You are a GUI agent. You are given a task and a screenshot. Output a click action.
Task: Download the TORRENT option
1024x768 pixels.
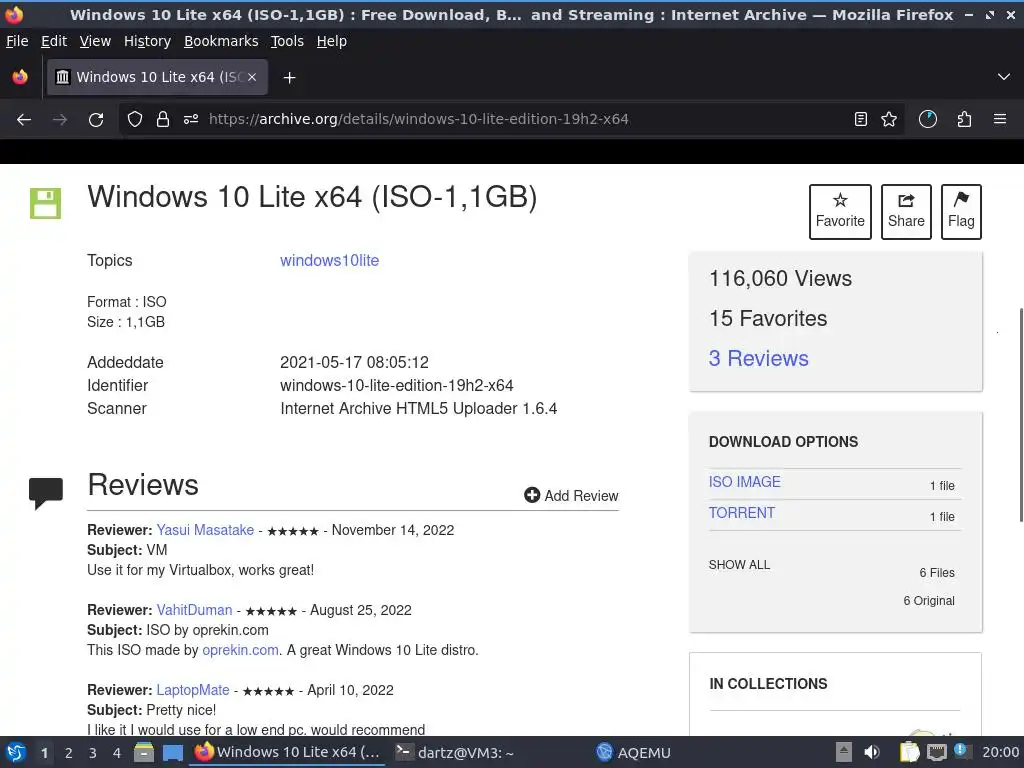point(742,513)
